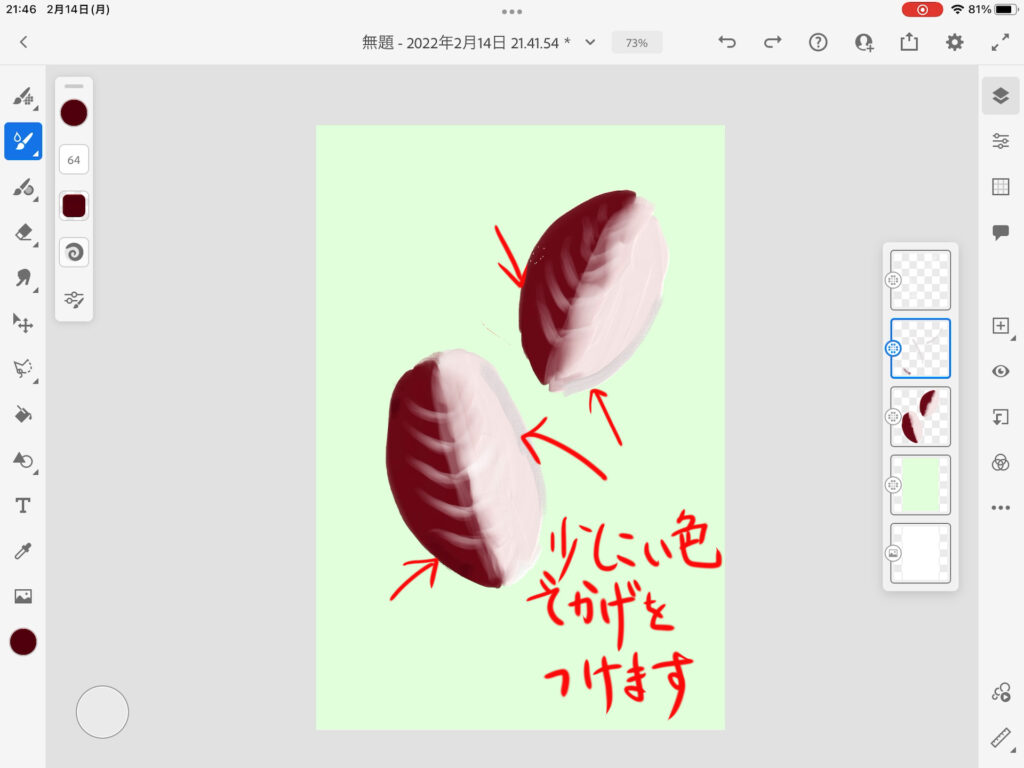The height and width of the screenshot is (768, 1024).
Task: Select the Smudge tool
Action: pyautogui.click(x=22, y=278)
